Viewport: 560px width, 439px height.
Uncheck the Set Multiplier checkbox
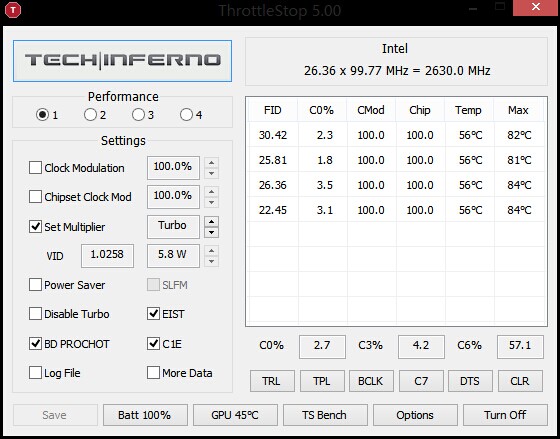click(35, 226)
